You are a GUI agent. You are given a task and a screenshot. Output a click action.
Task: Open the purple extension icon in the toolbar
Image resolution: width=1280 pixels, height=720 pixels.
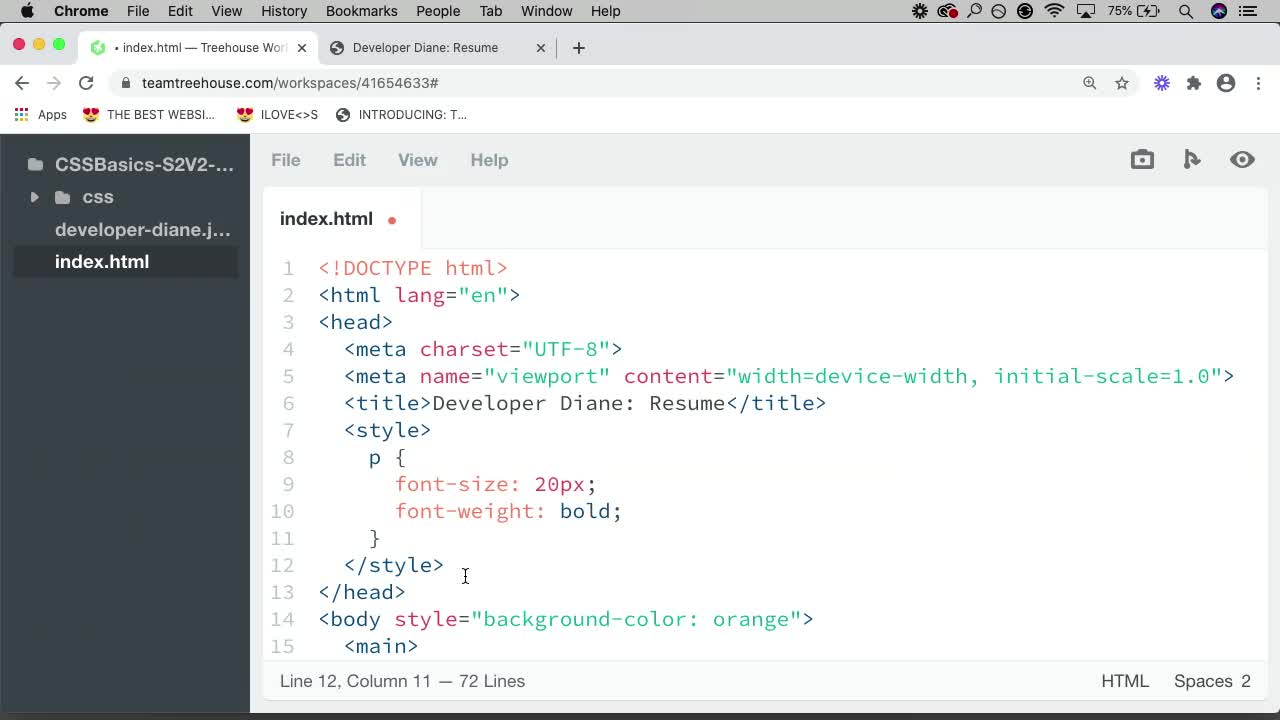click(1161, 83)
